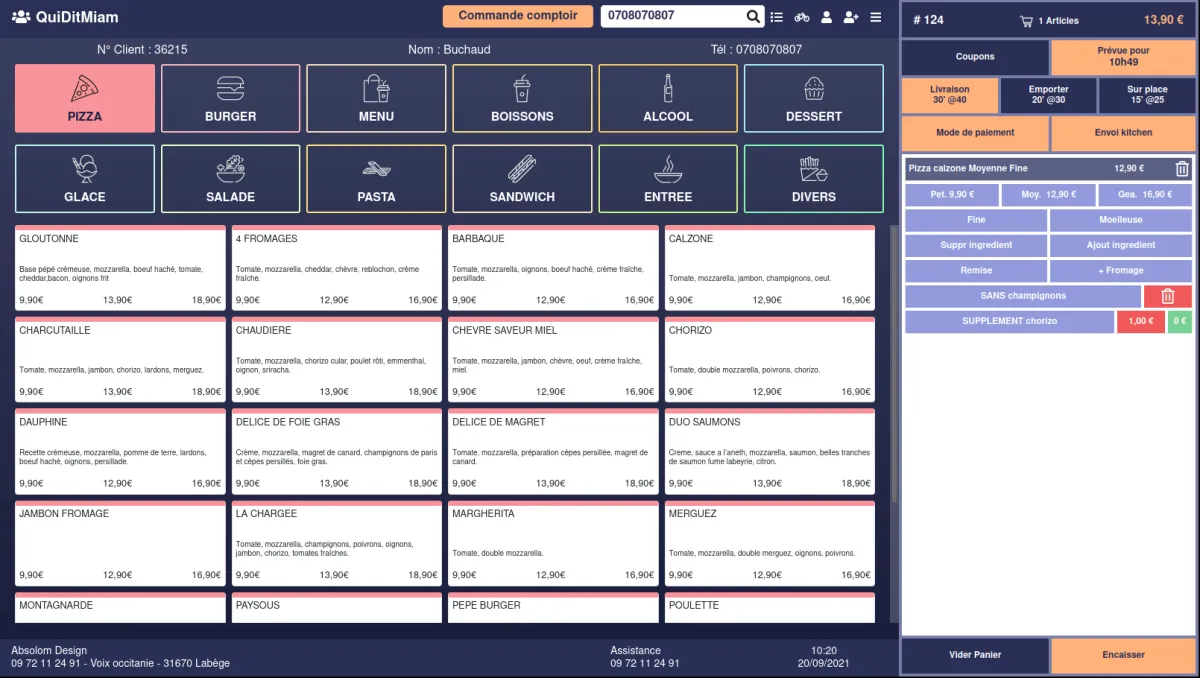The image size is (1200, 678).
Task: Click the Encaisser button
Action: point(1123,656)
